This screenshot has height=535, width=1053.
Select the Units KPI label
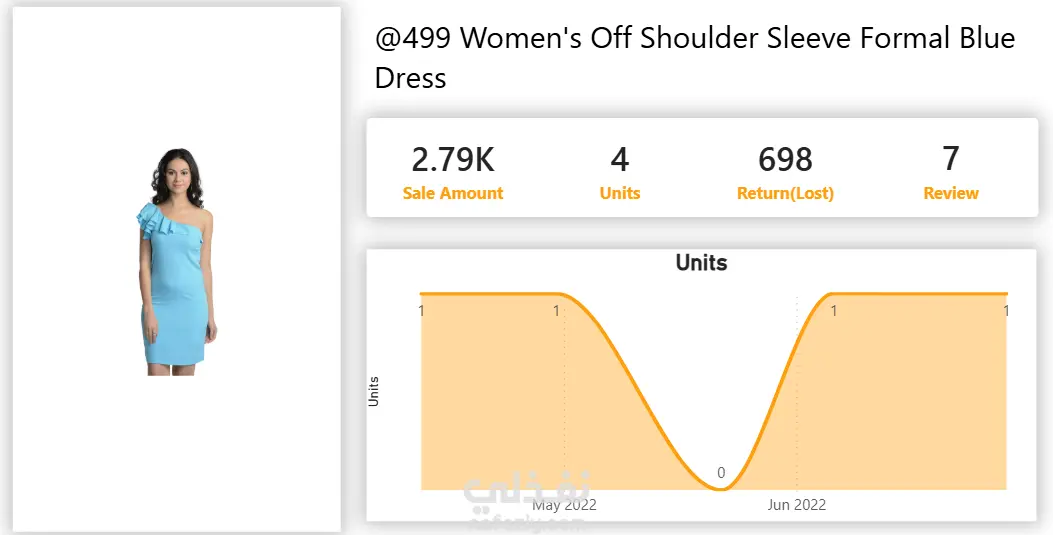coord(619,193)
